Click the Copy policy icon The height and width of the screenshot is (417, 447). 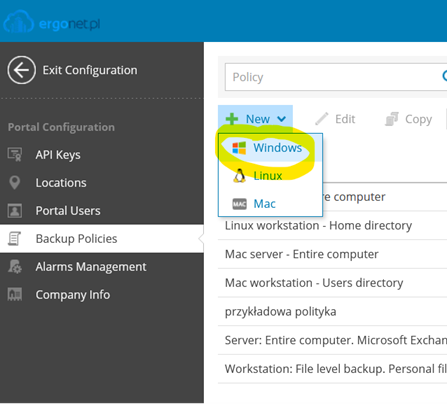(x=392, y=119)
